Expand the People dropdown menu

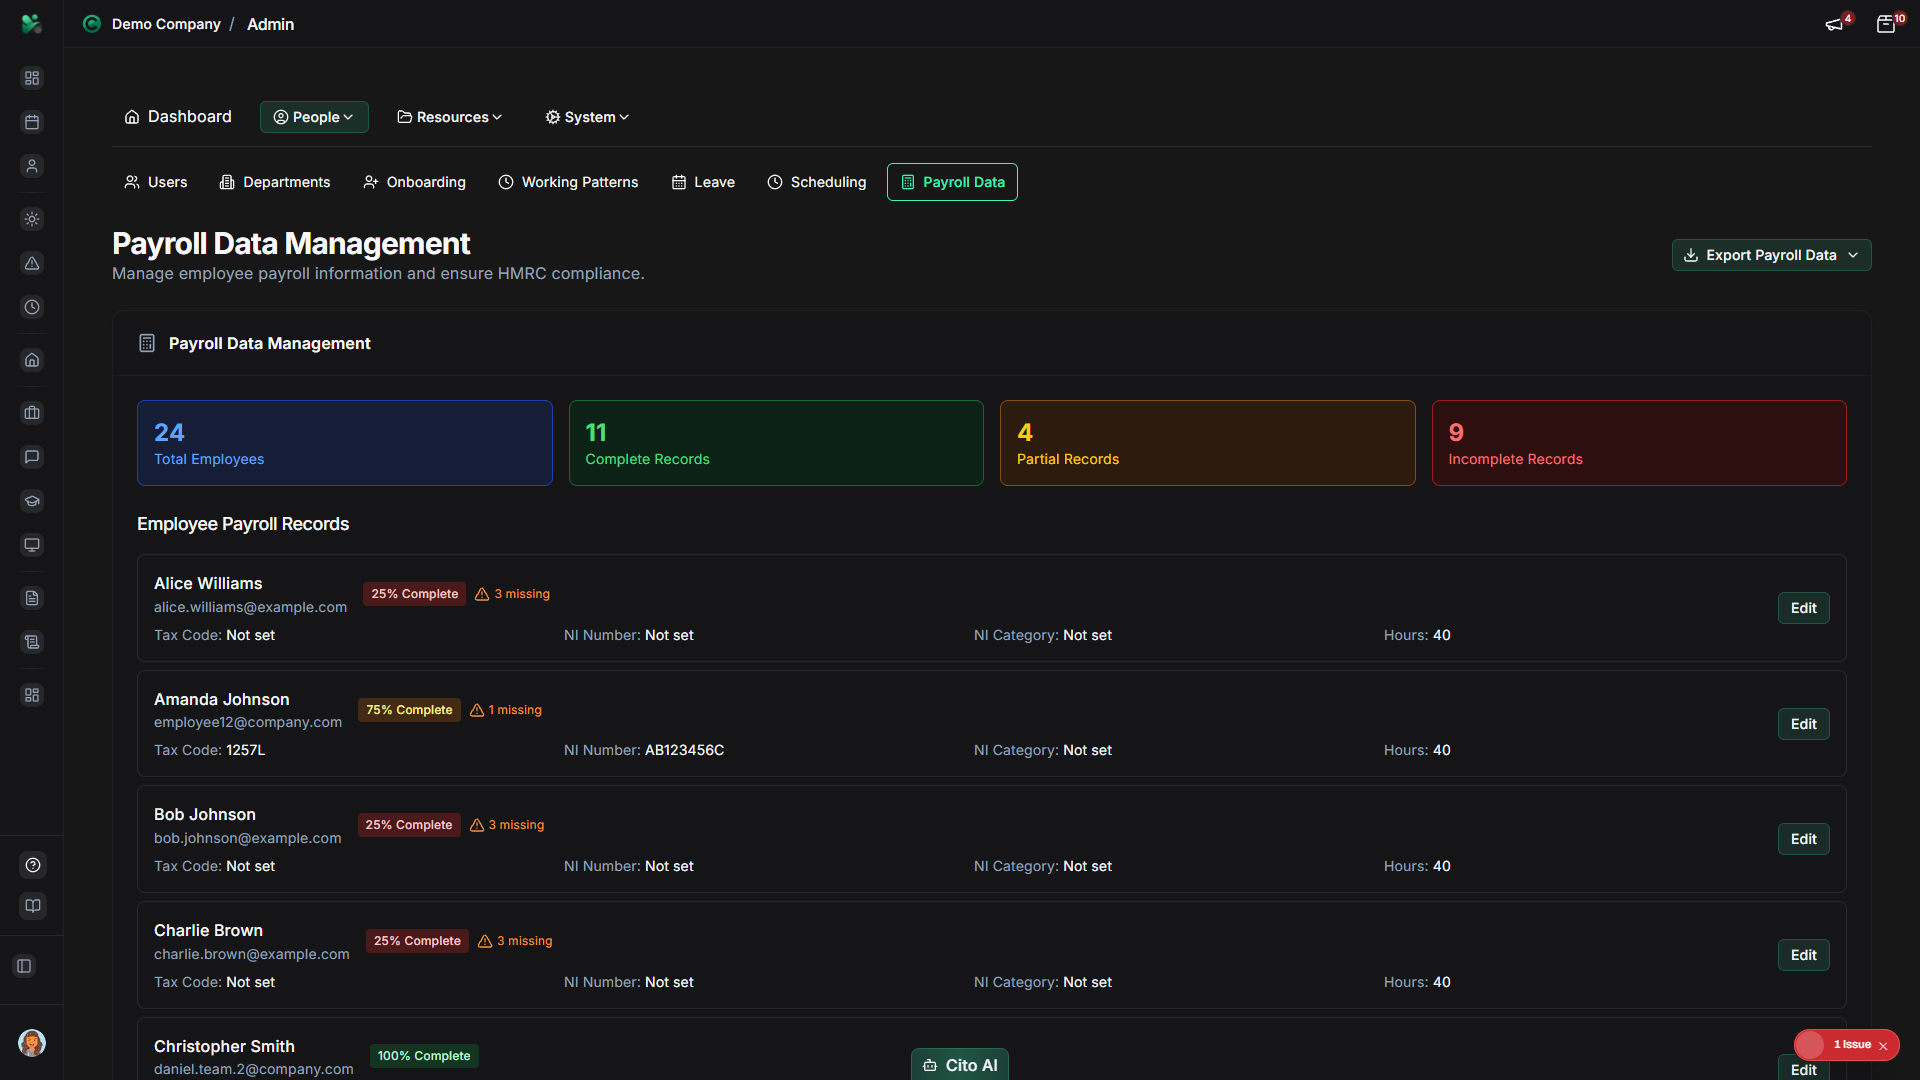tap(313, 117)
